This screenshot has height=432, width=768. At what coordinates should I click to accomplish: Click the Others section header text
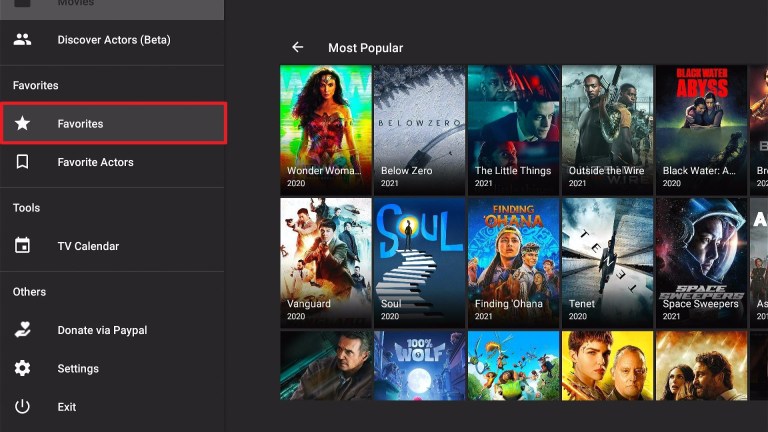(x=29, y=292)
